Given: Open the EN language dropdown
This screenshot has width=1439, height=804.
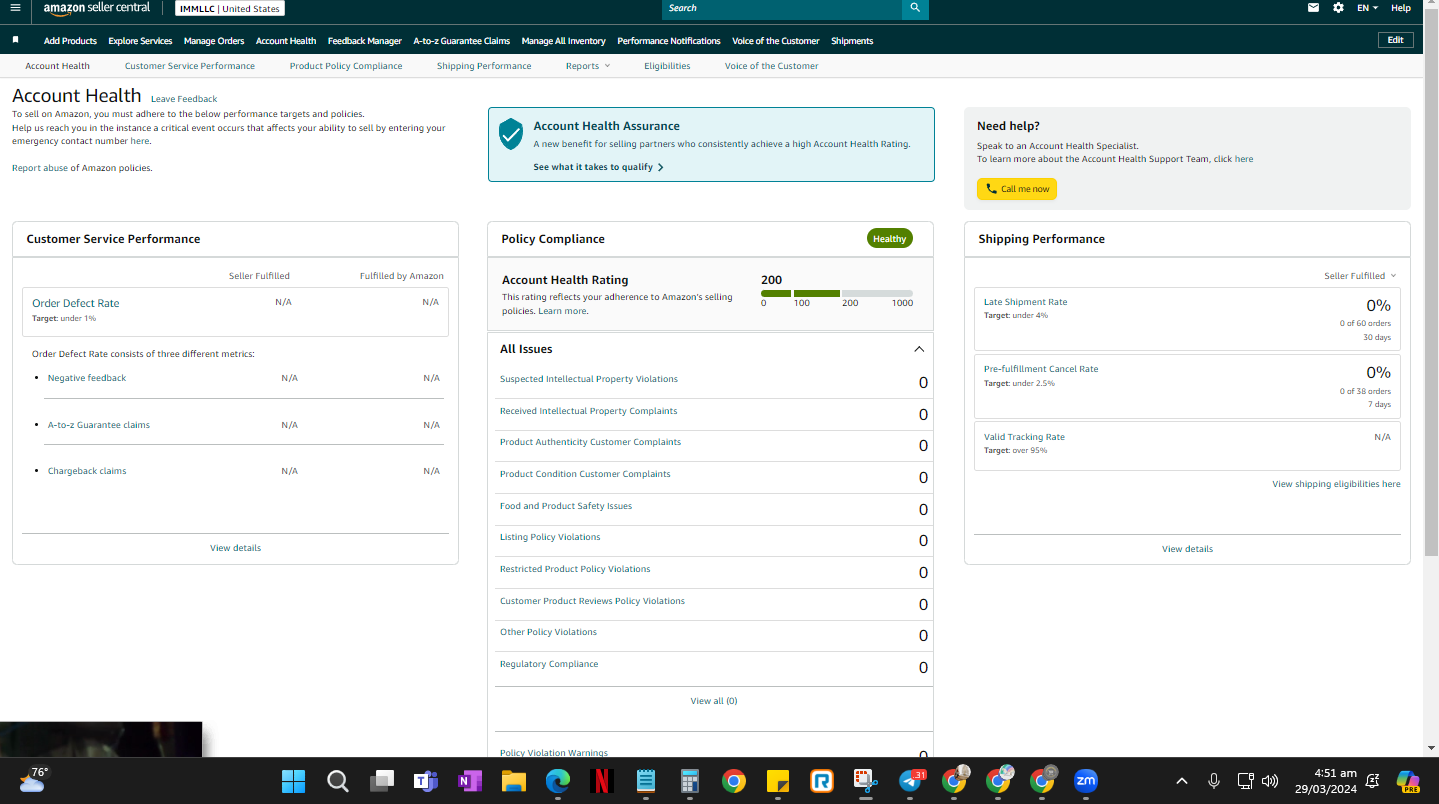Looking at the screenshot, I should pos(1367,8).
